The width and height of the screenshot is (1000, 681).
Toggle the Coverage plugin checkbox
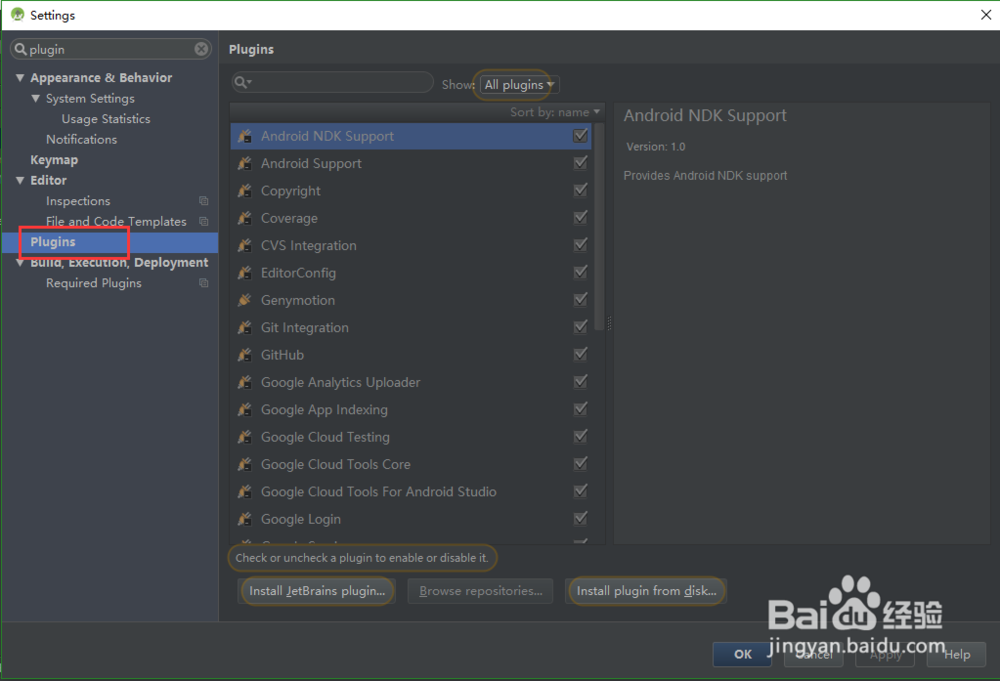580,217
